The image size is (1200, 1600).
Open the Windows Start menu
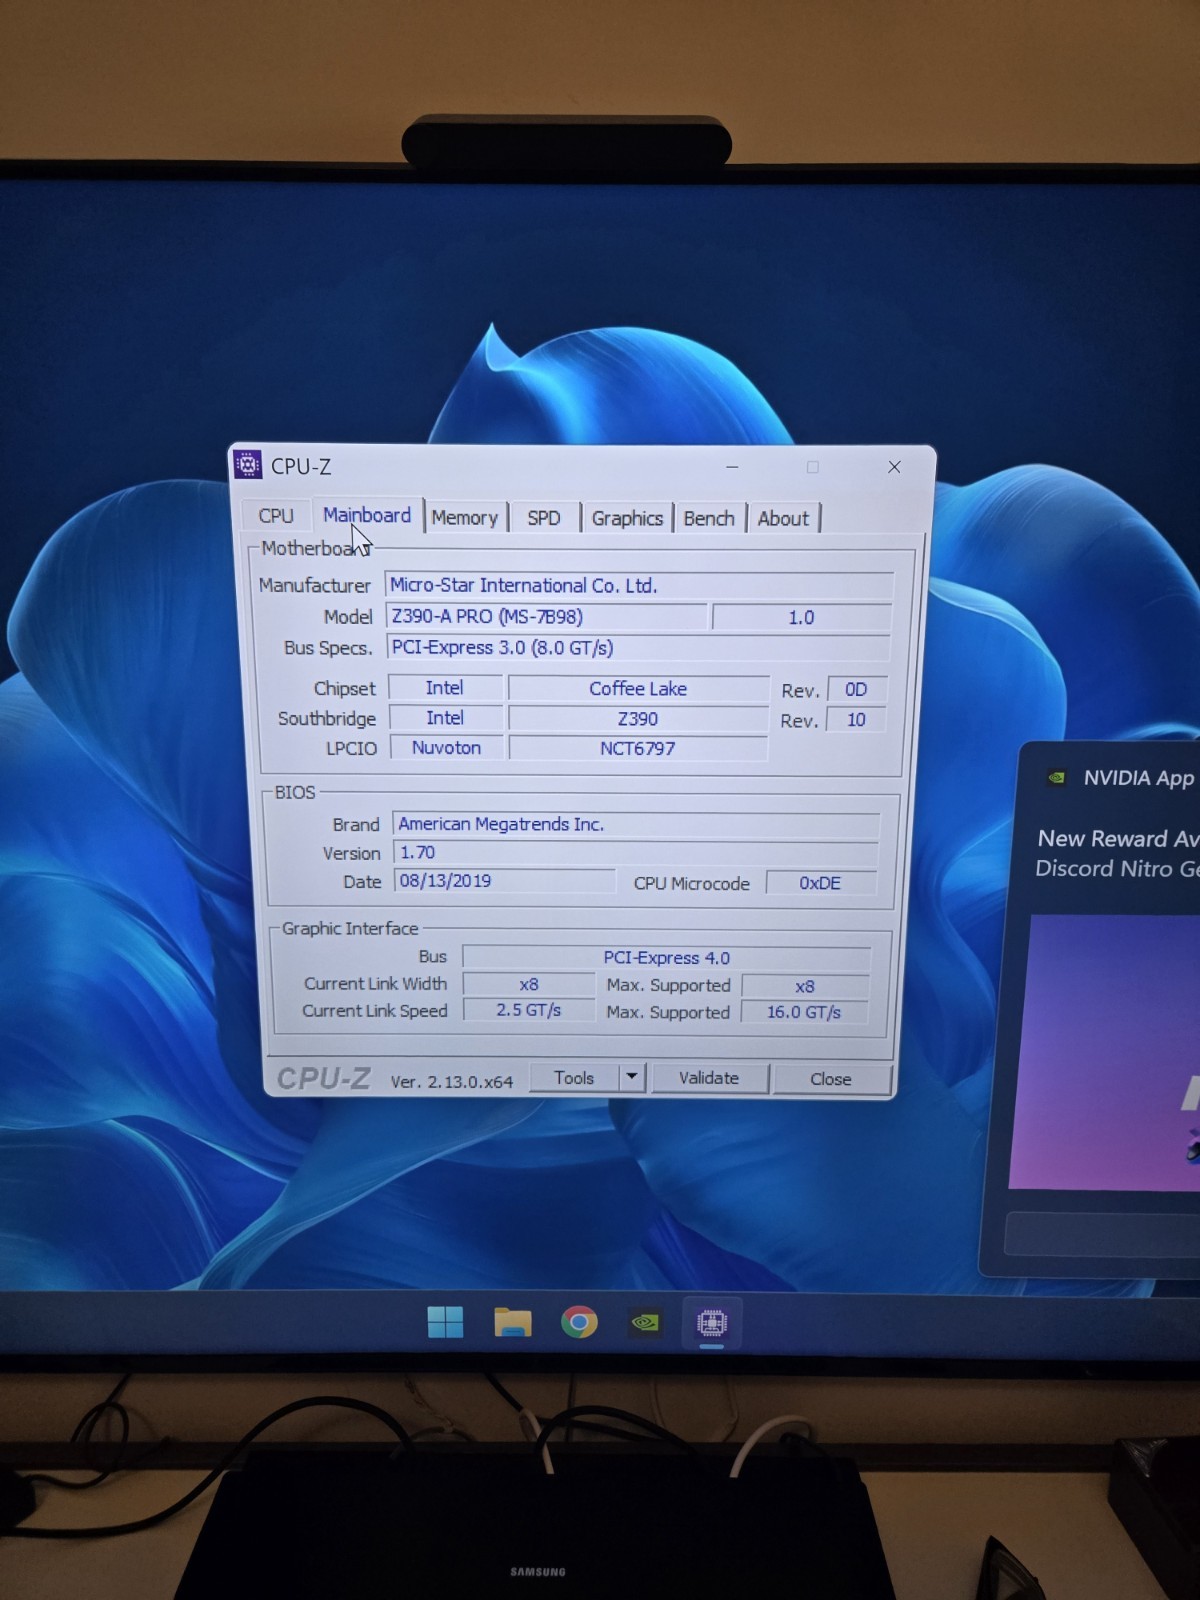coord(445,1322)
